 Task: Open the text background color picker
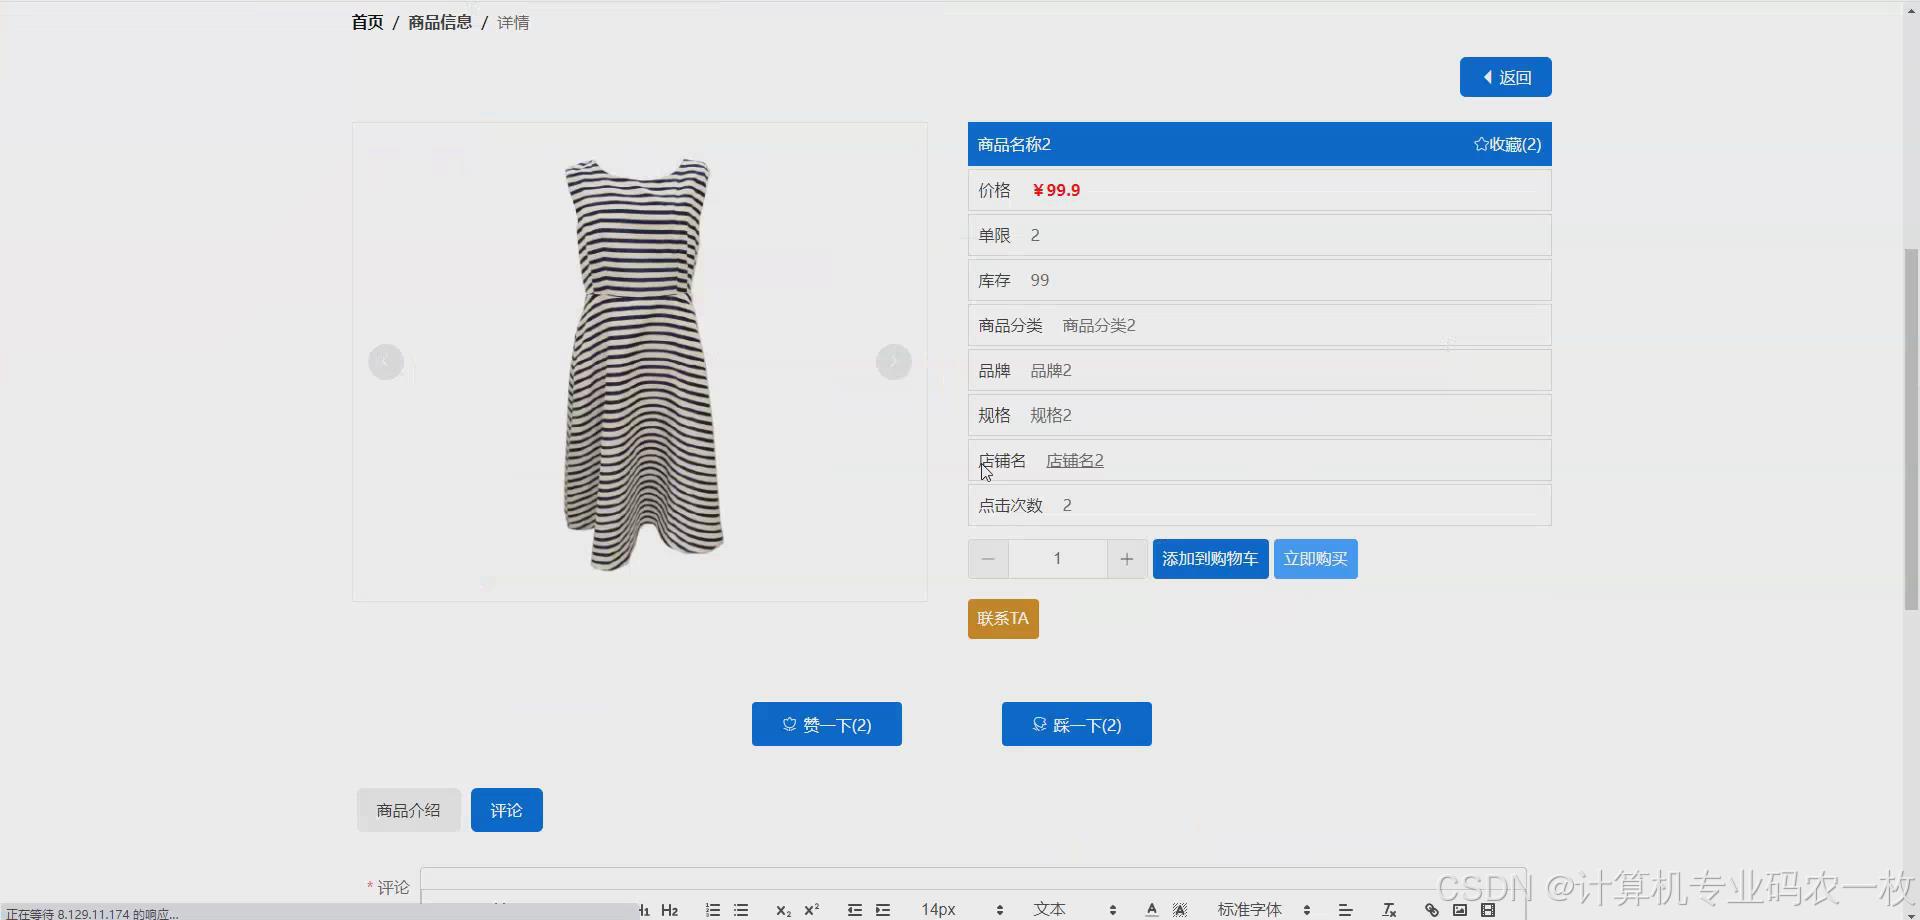(1180, 910)
